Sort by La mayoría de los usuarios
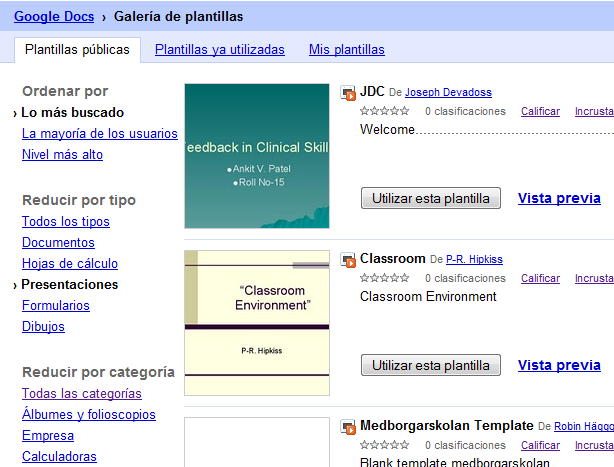614x467 pixels. tap(100, 133)
